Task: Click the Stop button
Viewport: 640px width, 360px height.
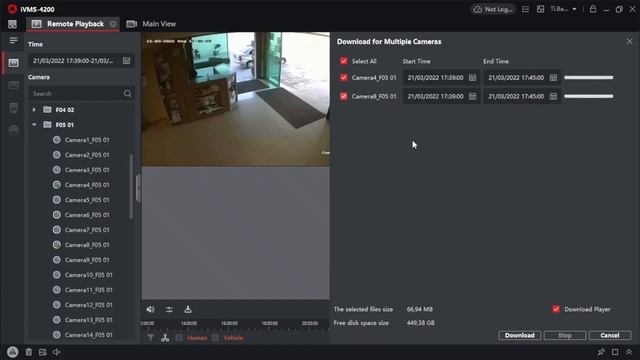Action: point(564,336)
